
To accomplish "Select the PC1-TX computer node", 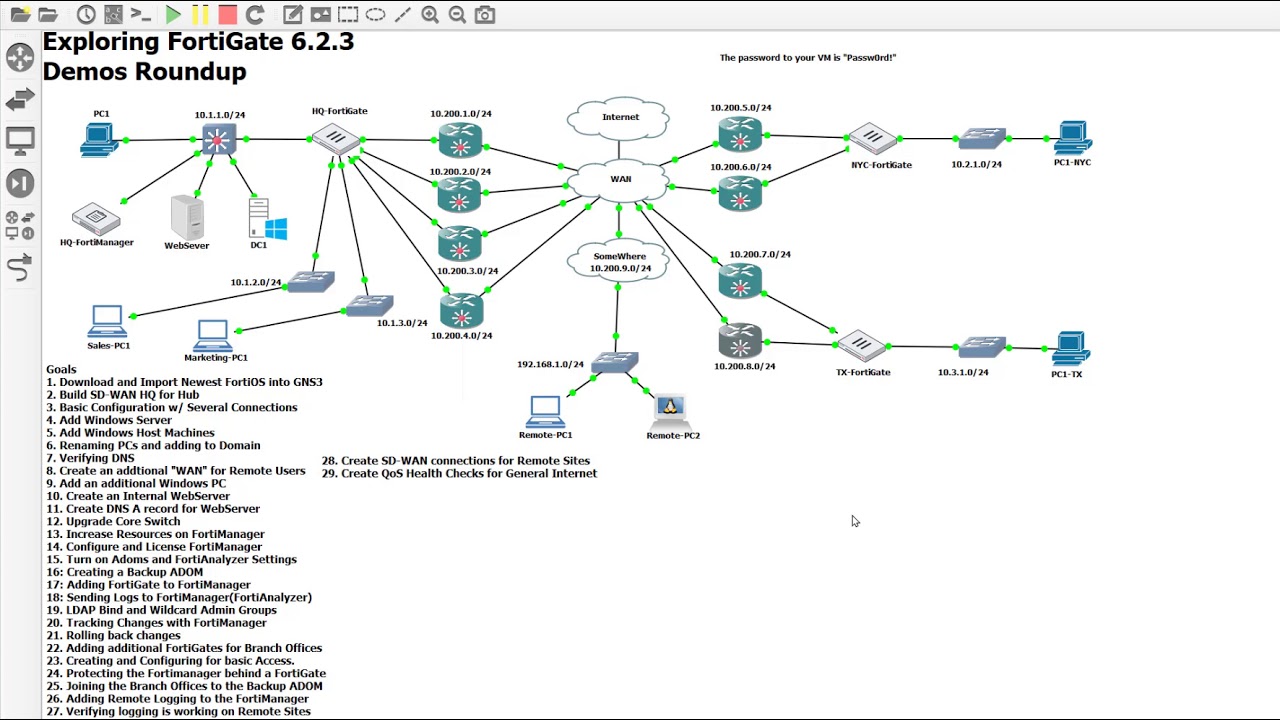I will 1070,349.
